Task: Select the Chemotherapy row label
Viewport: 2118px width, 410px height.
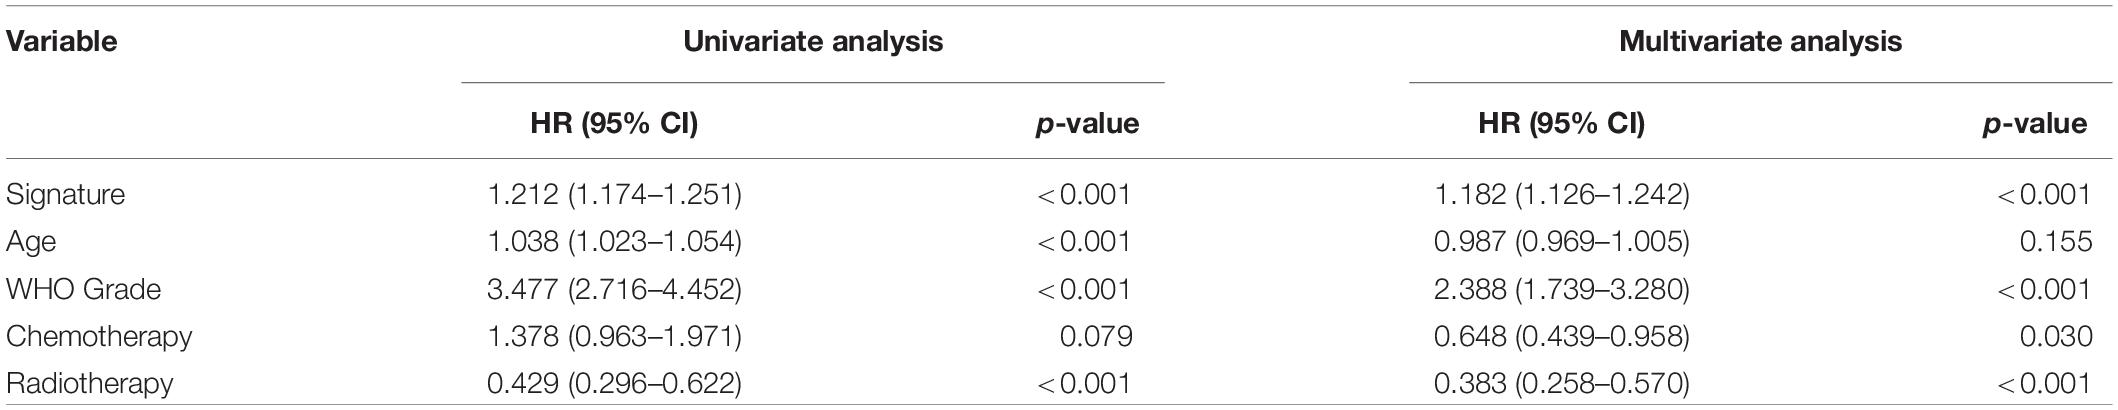Action: coord(99,336)
